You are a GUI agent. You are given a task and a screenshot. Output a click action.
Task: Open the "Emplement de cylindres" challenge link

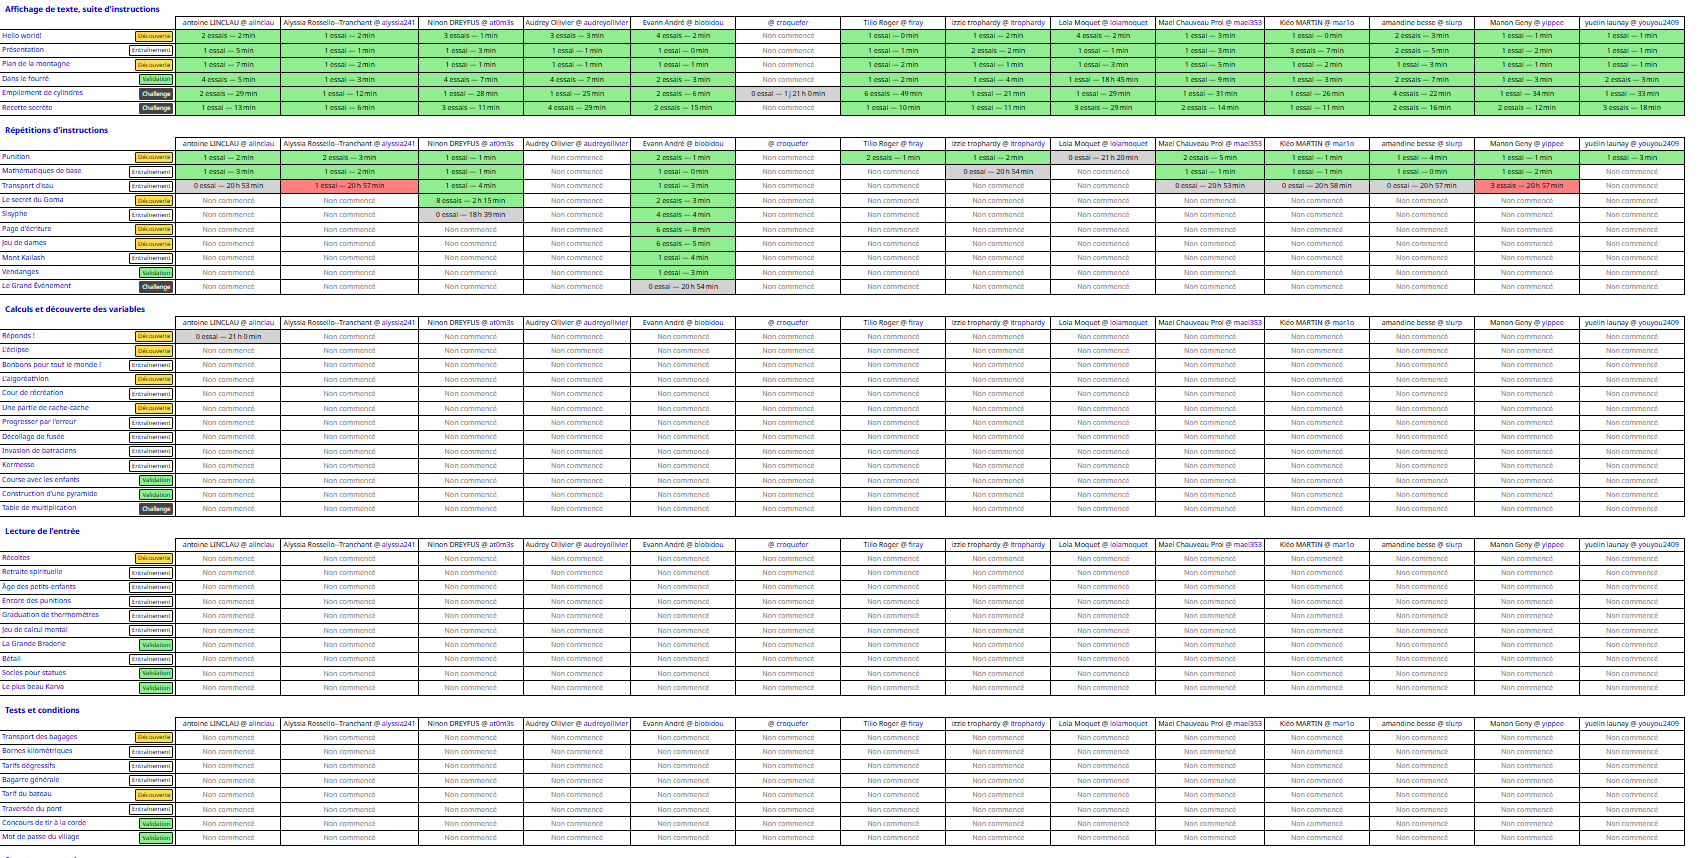(42, 93)
